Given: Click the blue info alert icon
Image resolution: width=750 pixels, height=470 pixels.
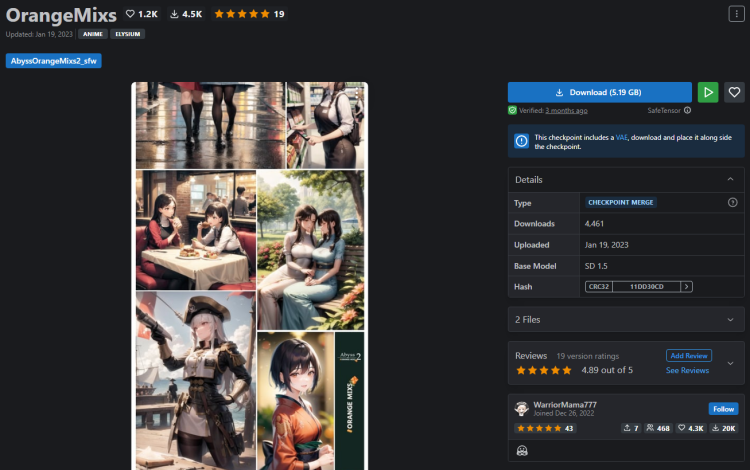Looking at the screenshot, I should pos(521,141).
